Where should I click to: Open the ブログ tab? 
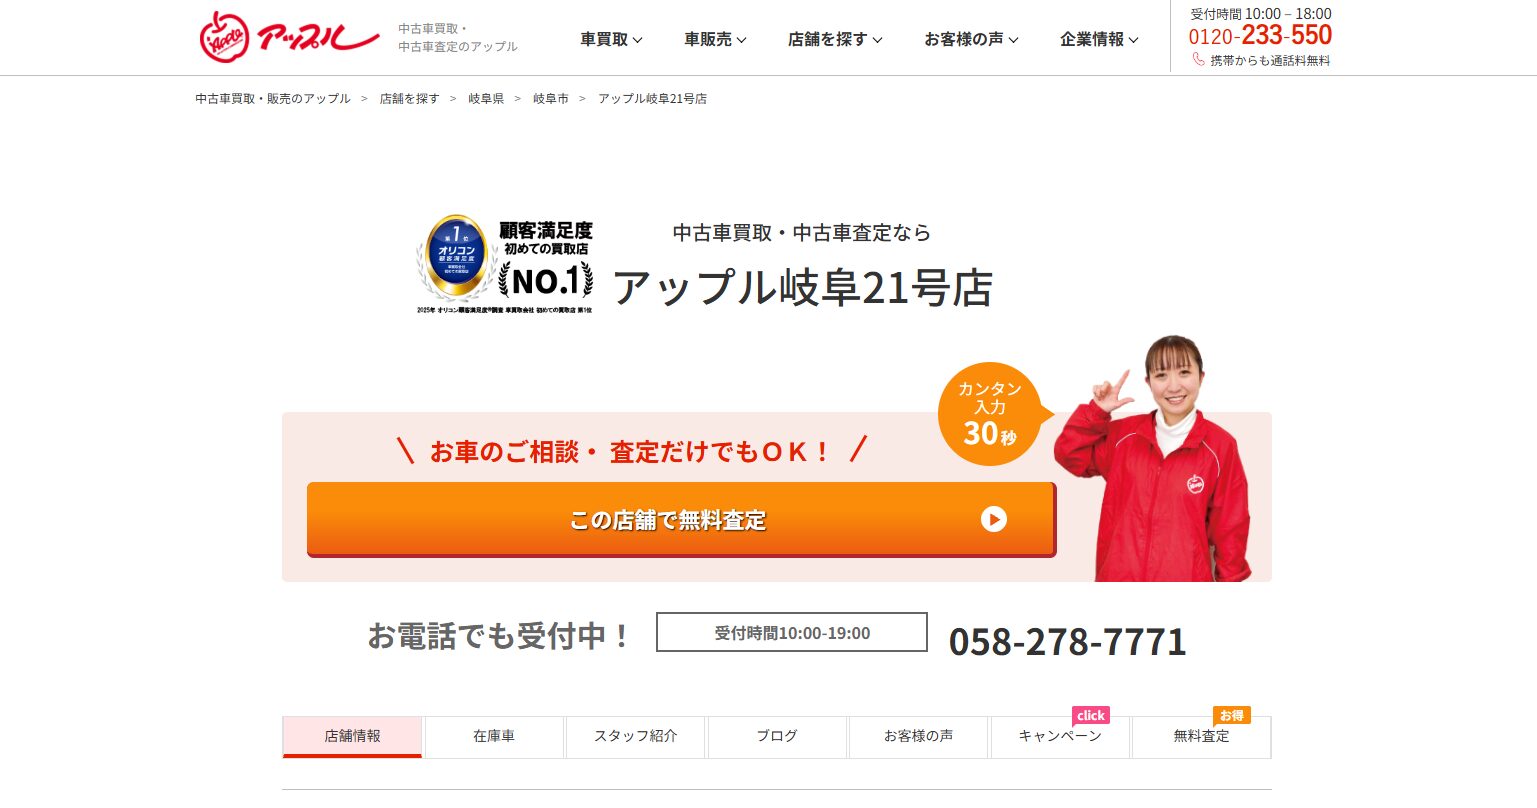coord(777,736)
